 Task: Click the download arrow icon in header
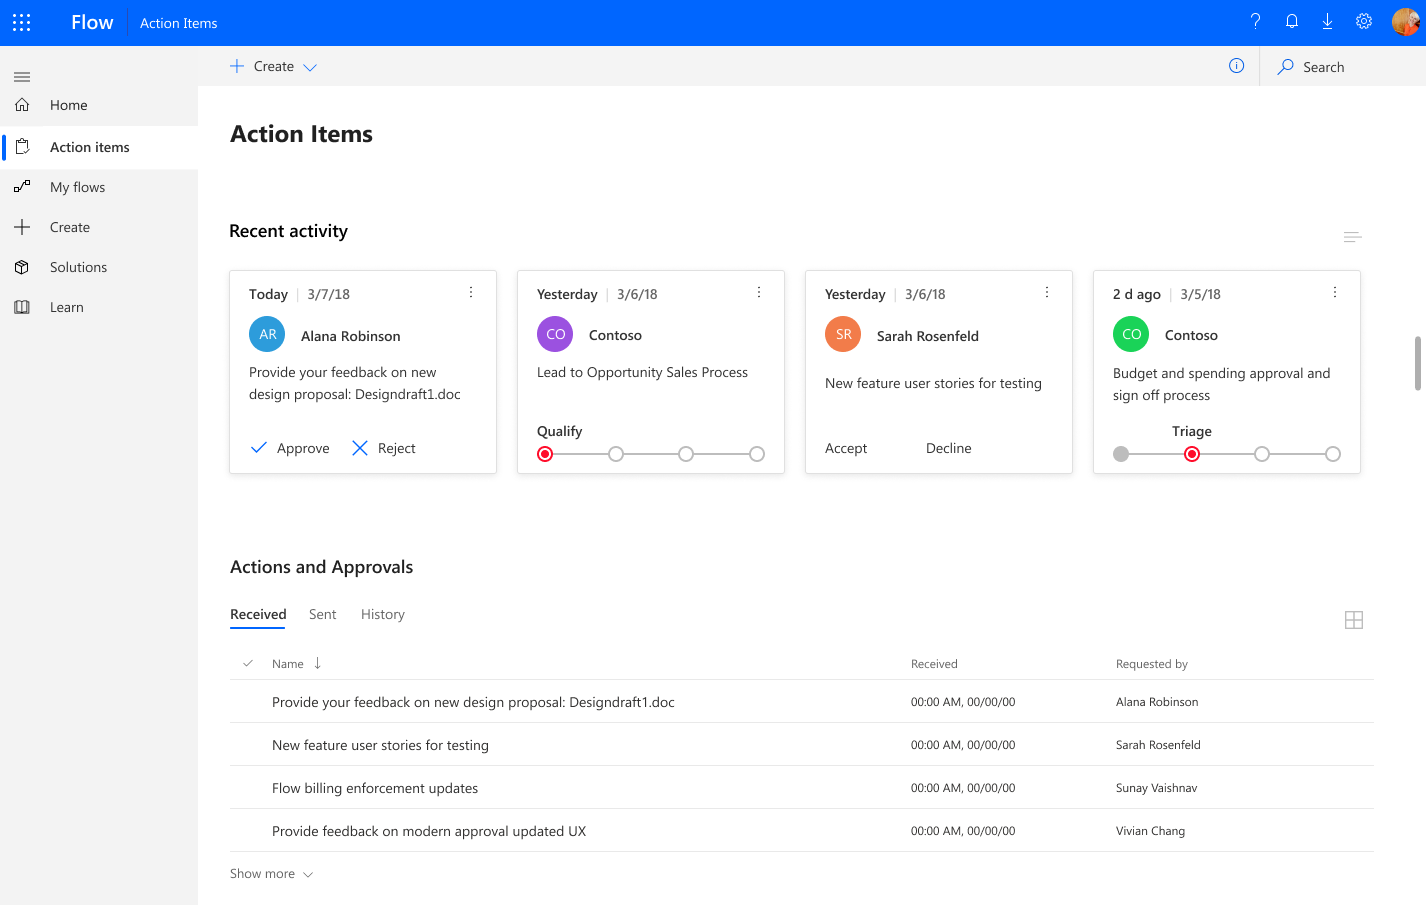click(x=1328, y=21)
